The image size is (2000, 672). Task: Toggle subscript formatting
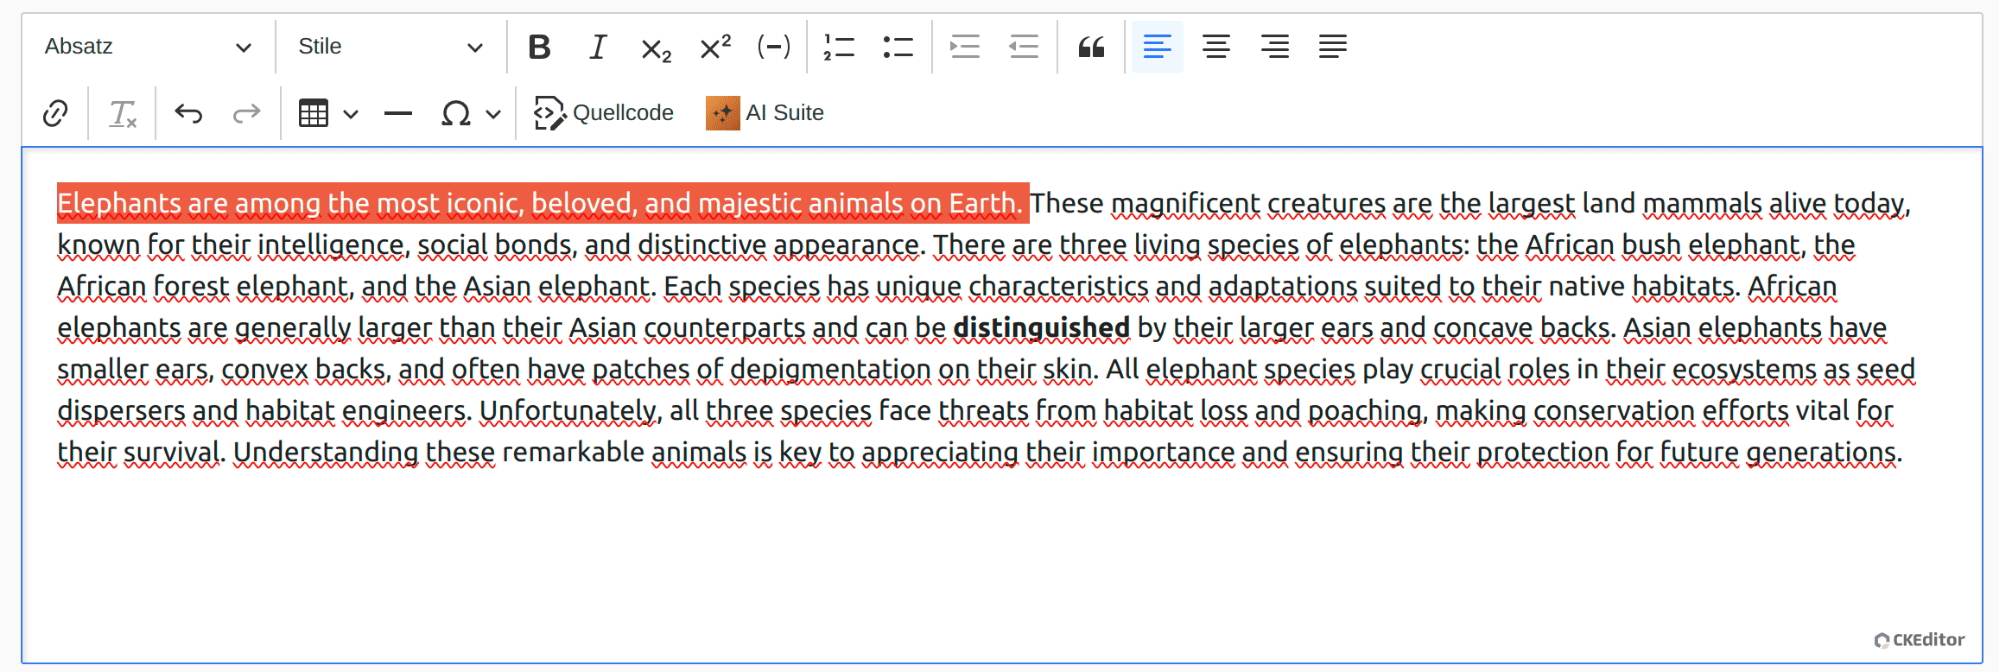pos(656,47)
